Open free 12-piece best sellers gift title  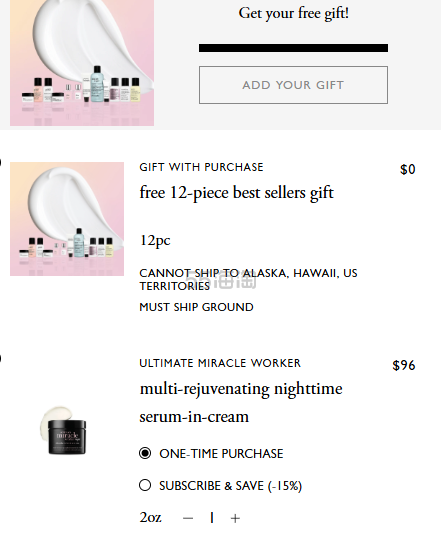coord(236,193)
